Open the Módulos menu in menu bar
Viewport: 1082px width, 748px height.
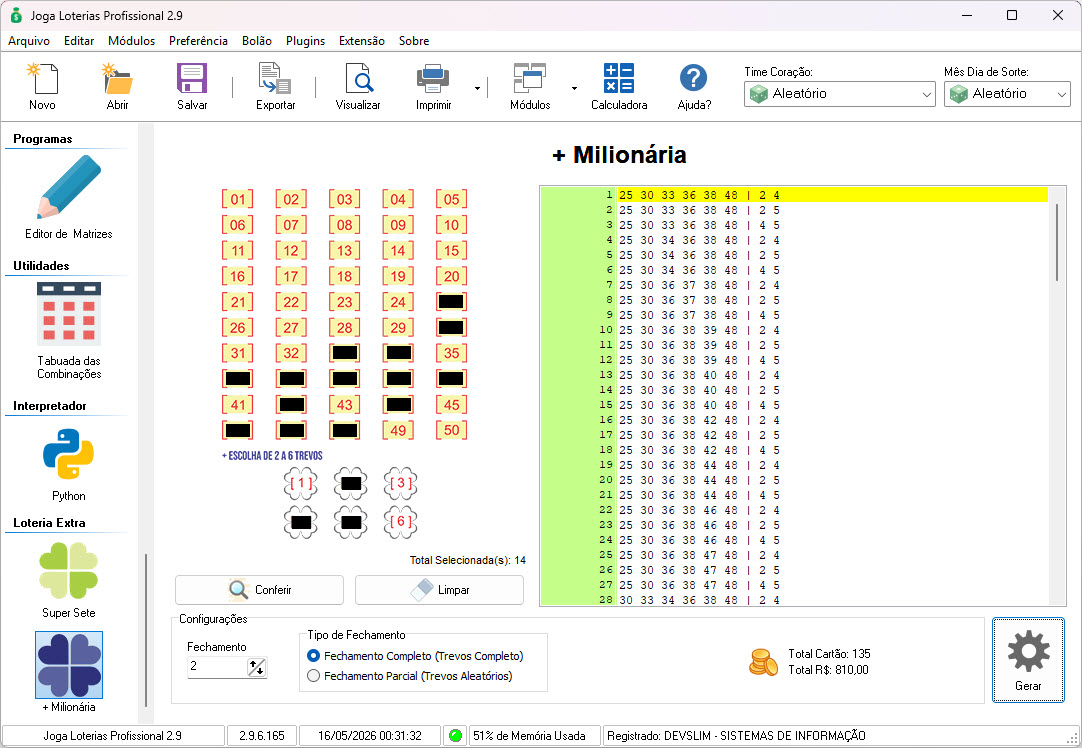pyautogui.click(x=131, y=41)
